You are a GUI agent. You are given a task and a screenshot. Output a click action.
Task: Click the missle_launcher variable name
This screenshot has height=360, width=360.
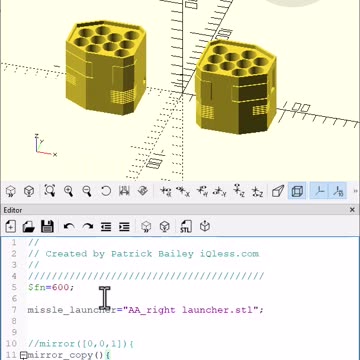(72, 310)
